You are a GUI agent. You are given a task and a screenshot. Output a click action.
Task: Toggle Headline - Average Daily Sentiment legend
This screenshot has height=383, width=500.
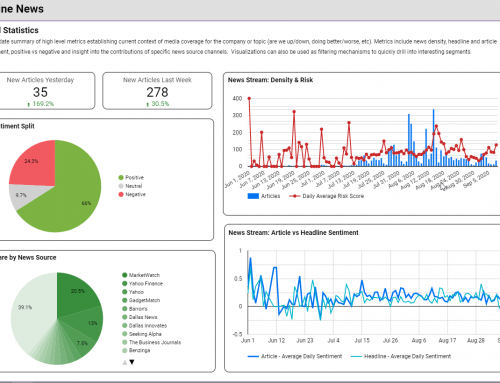click(401, 356)
